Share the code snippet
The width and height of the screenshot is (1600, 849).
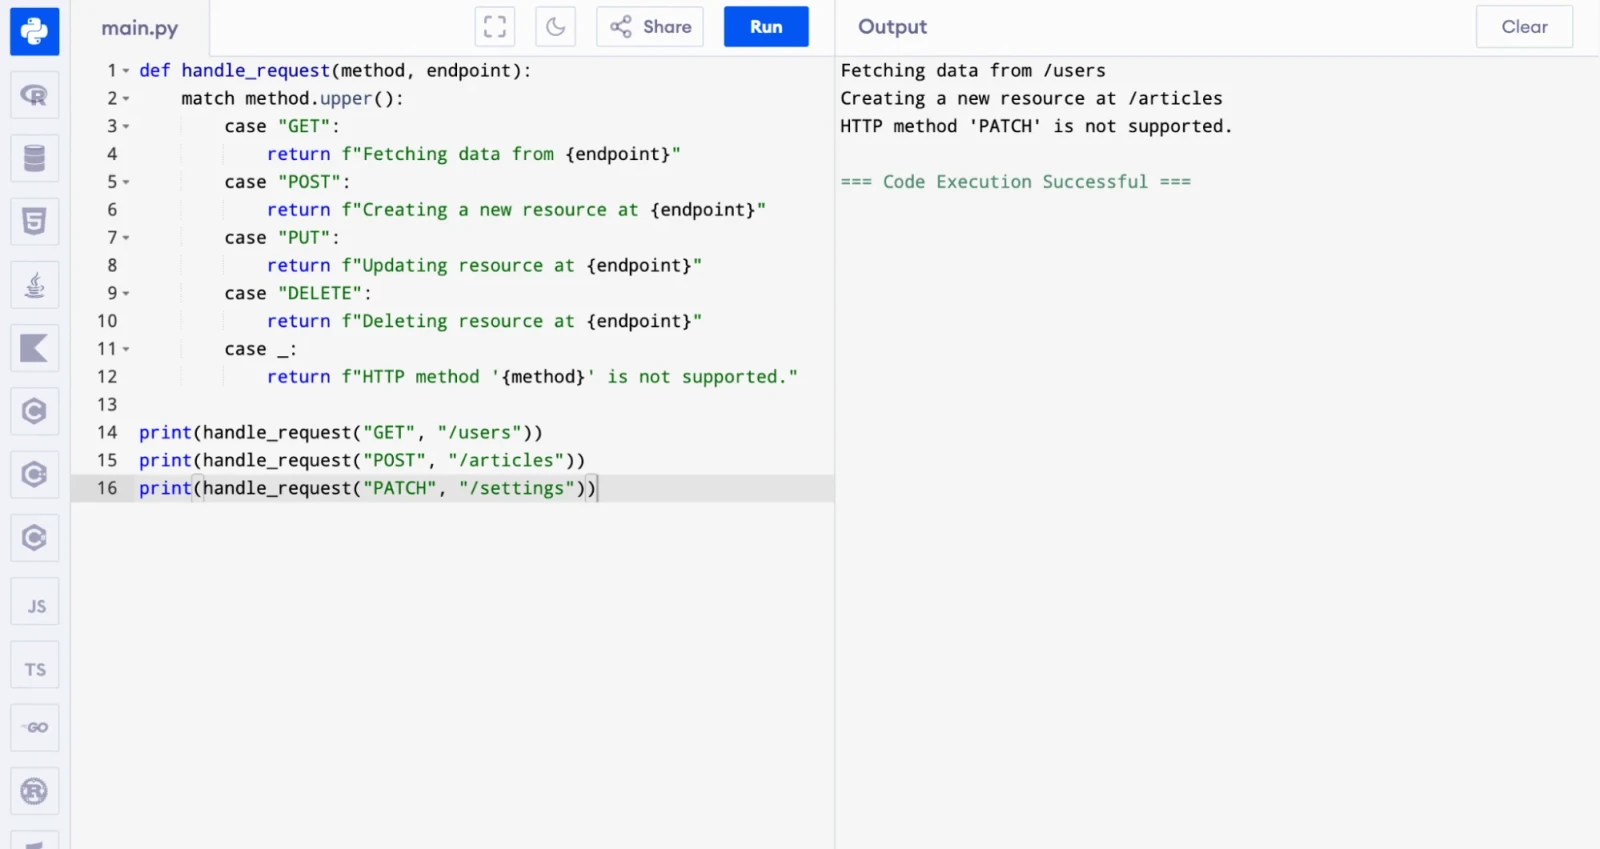click(650, 27)
